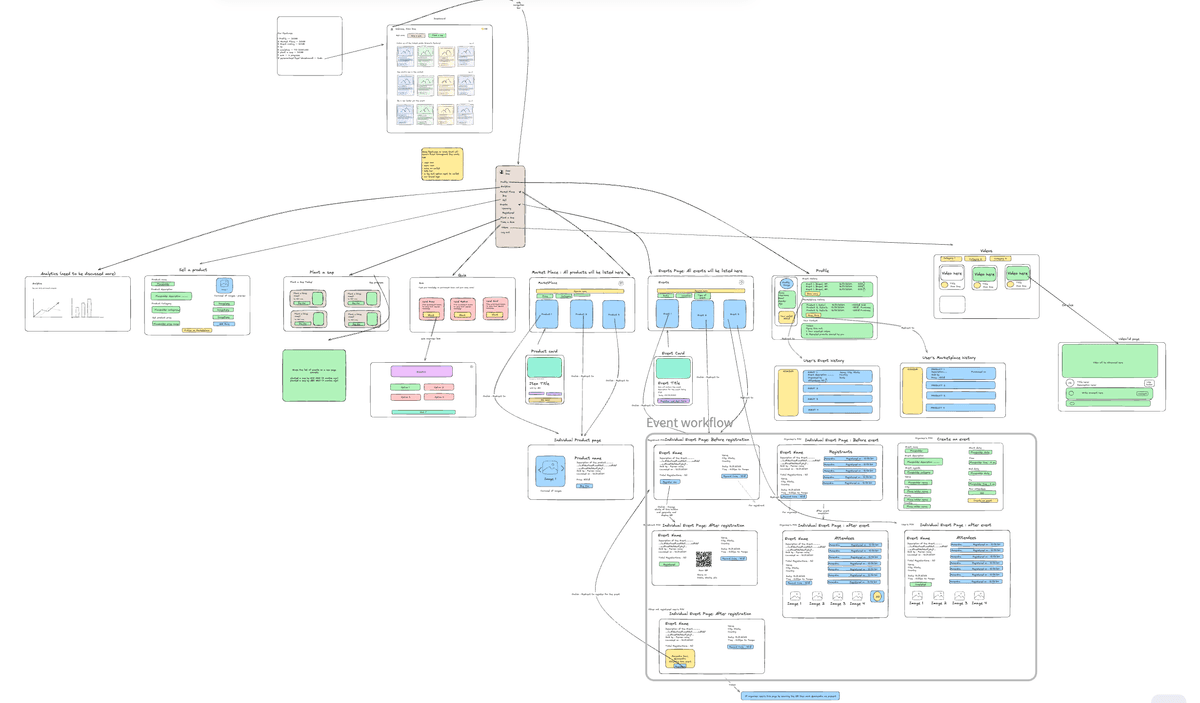Click the QR code in the event page
This screenshot has width=1200, height=703.
pyautogui.click(x=703, y=559)
